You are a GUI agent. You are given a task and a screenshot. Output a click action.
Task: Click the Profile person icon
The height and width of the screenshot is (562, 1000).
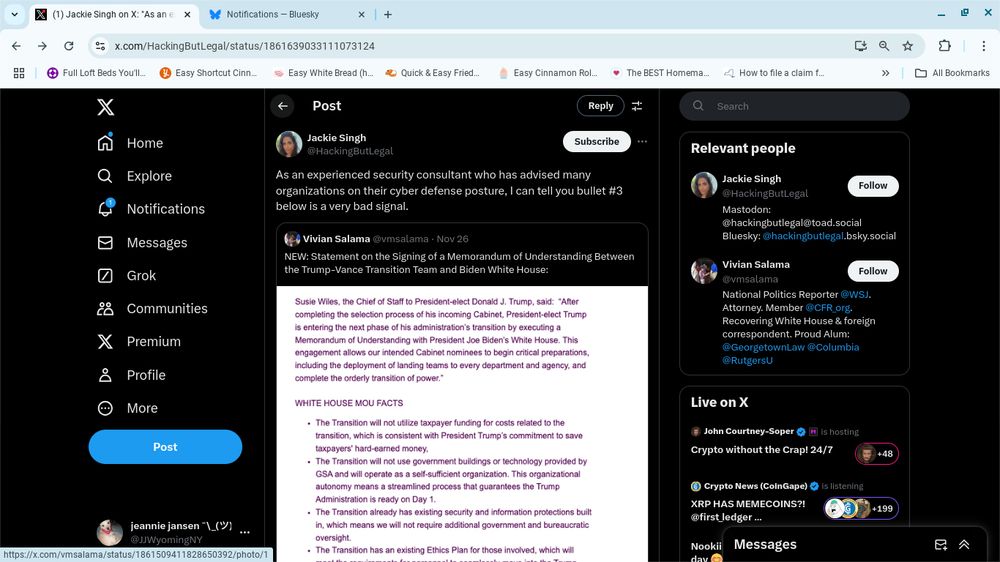pyautogui.click(x=105, y=375)
